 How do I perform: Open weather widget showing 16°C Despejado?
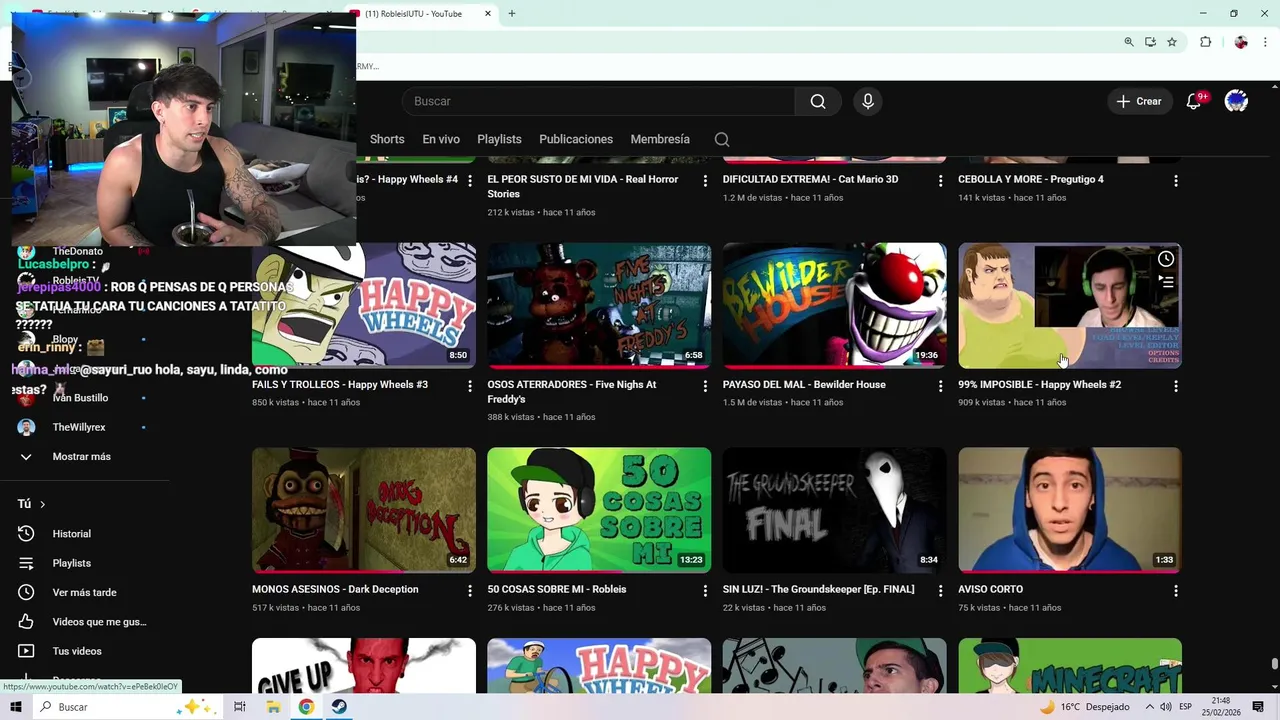tap(1084, 707)
